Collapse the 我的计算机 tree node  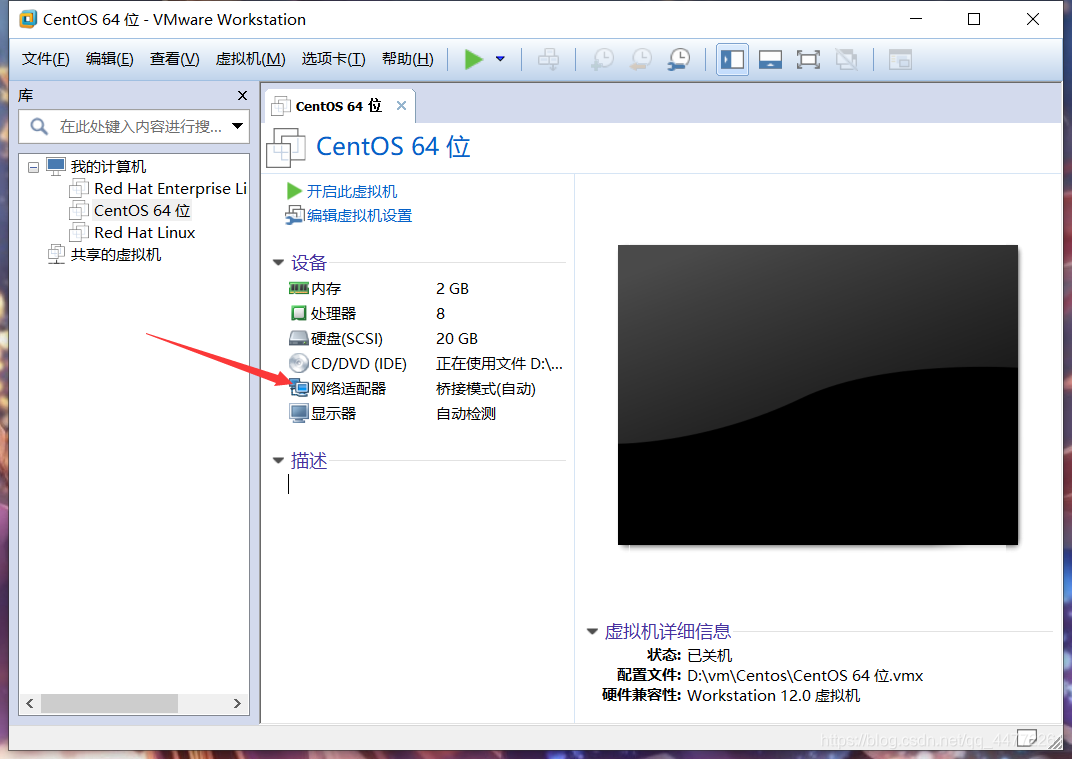33,167
